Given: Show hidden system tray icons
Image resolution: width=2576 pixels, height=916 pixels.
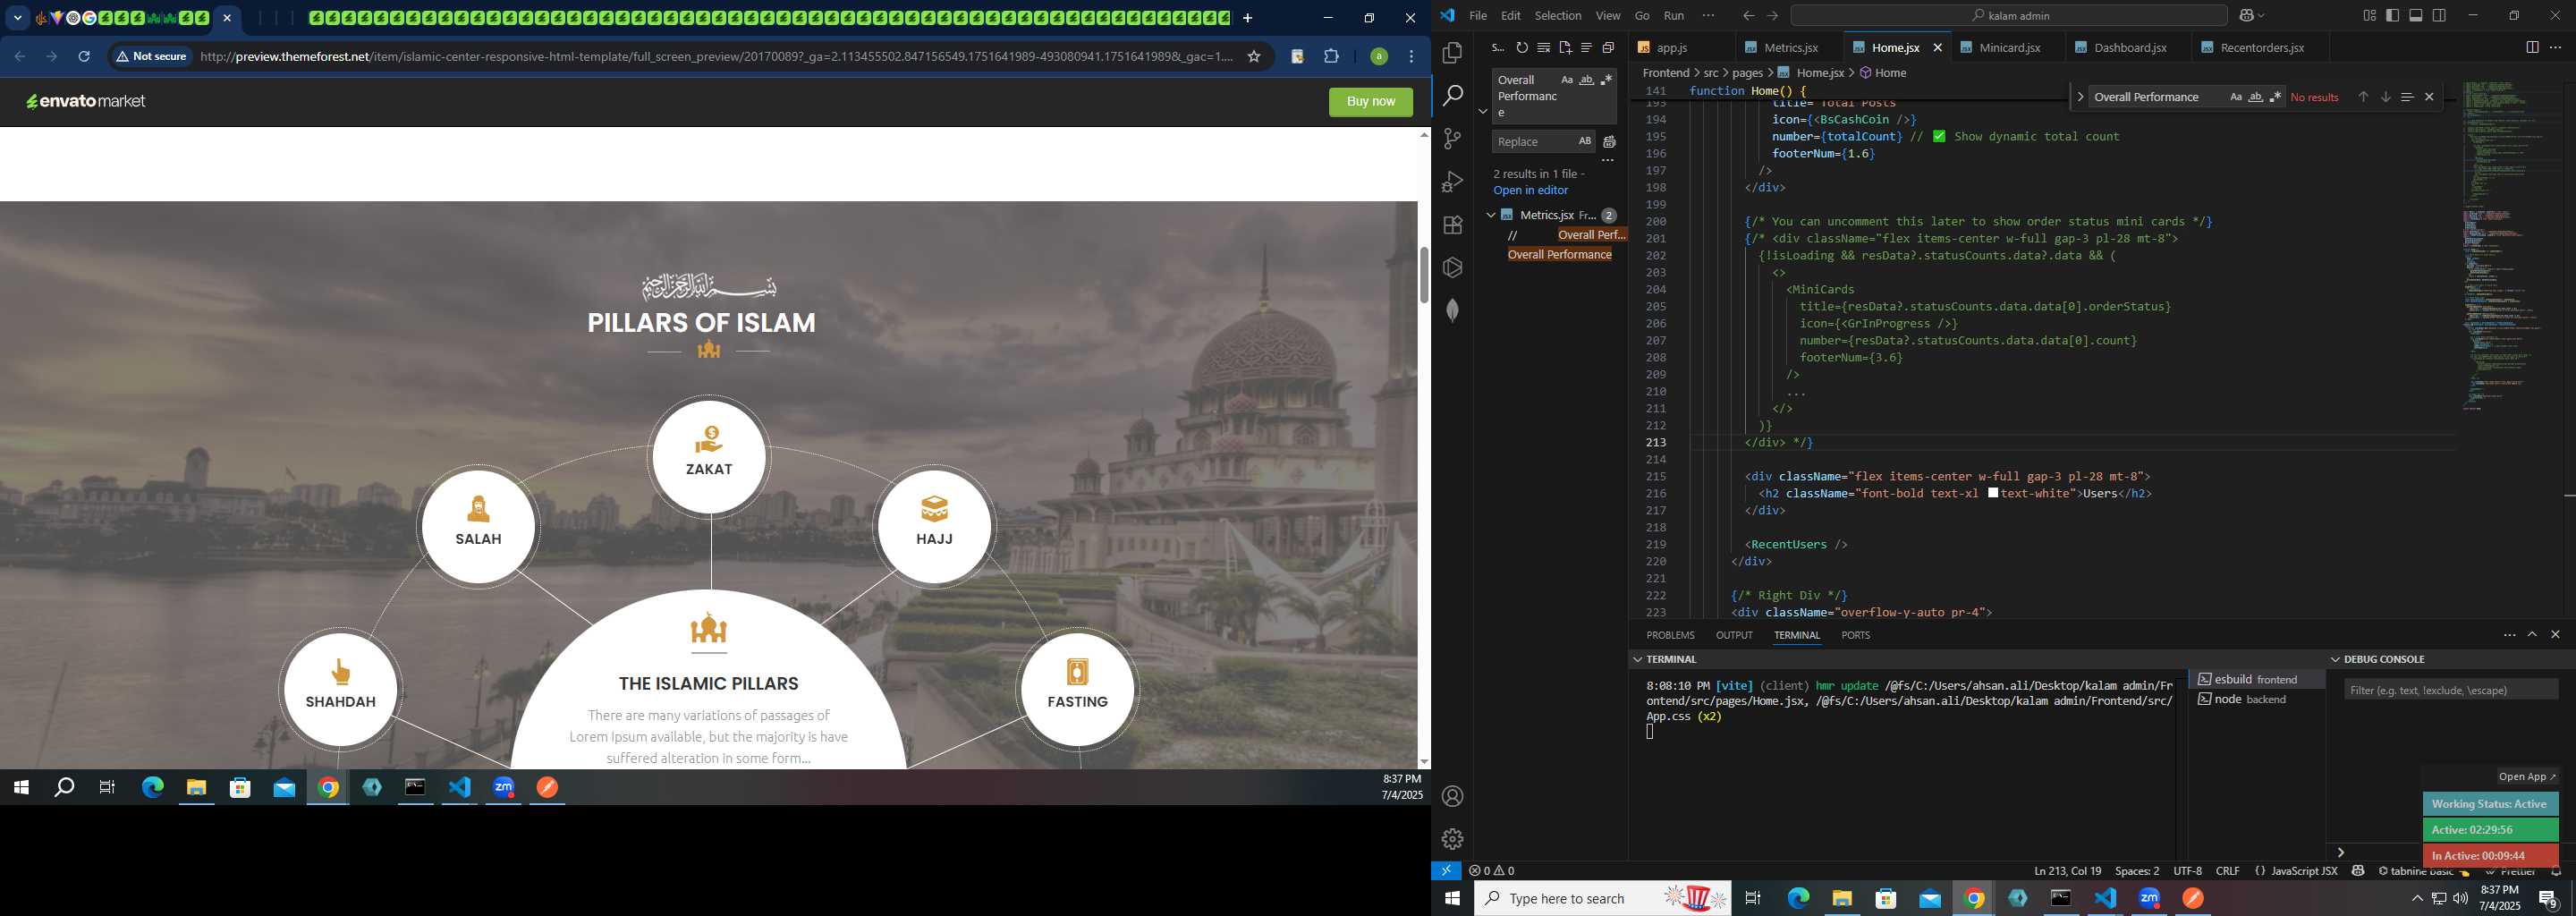Looking at the screenshot, I should point(2417,899).
